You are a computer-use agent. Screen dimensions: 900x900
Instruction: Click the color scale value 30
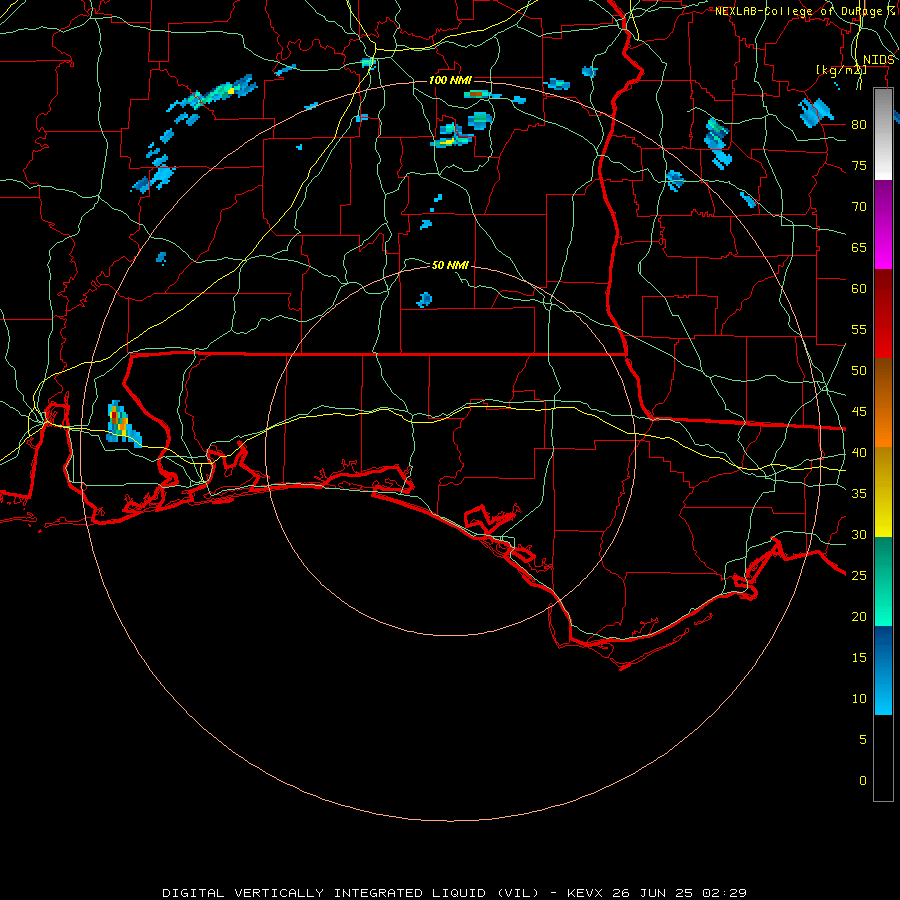[859, 534]
